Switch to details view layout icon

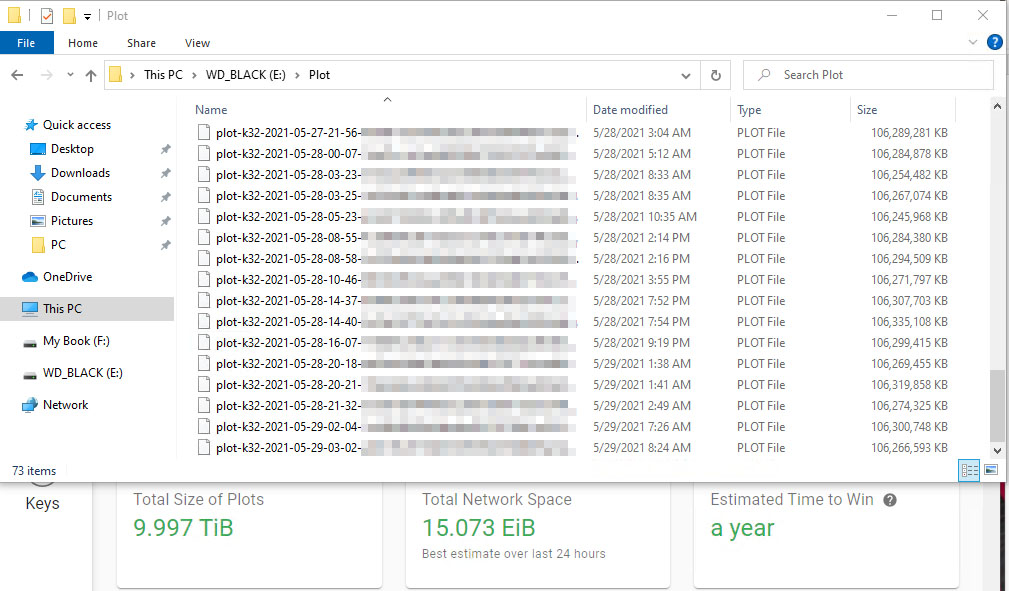pos(970,470)
